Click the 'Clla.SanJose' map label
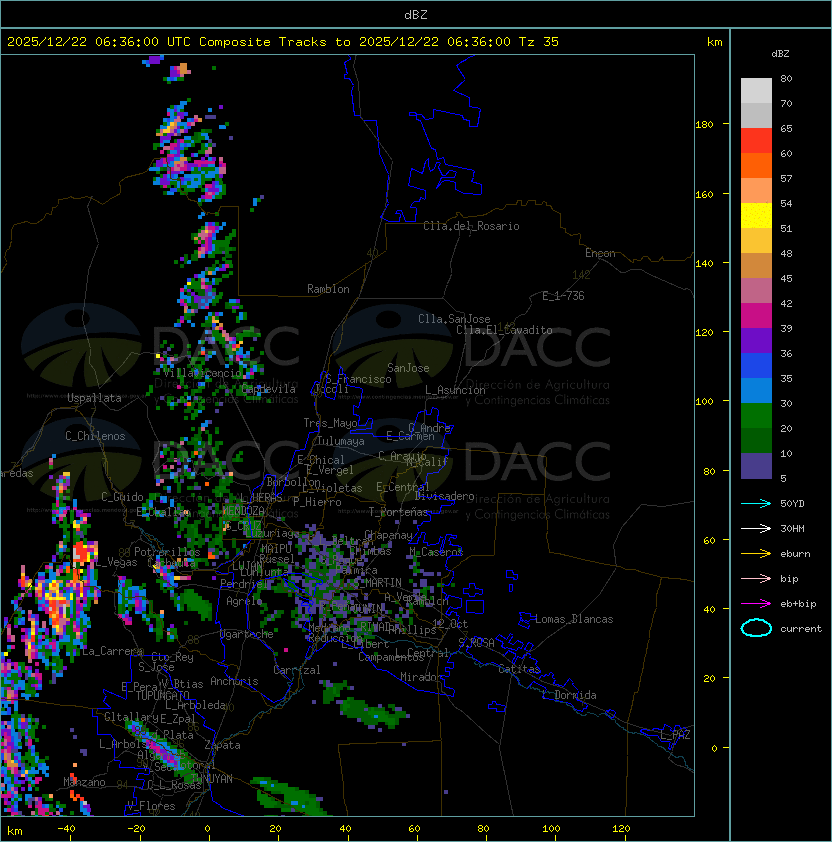The width and height of the screenshot is (832, 842). (x=454, y=319)
